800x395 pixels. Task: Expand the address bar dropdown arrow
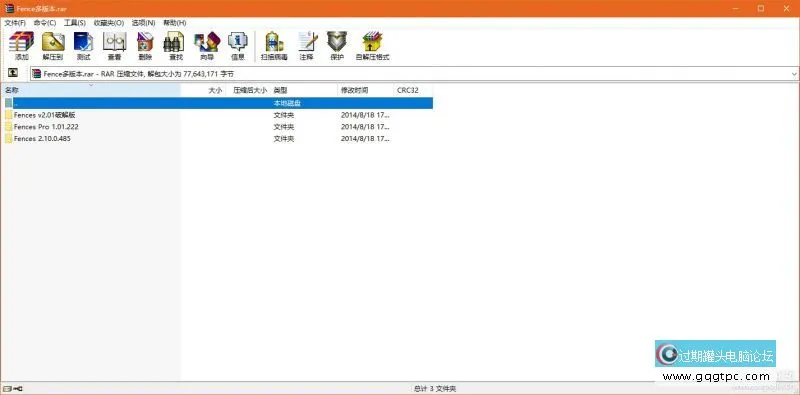click(794, 74)
